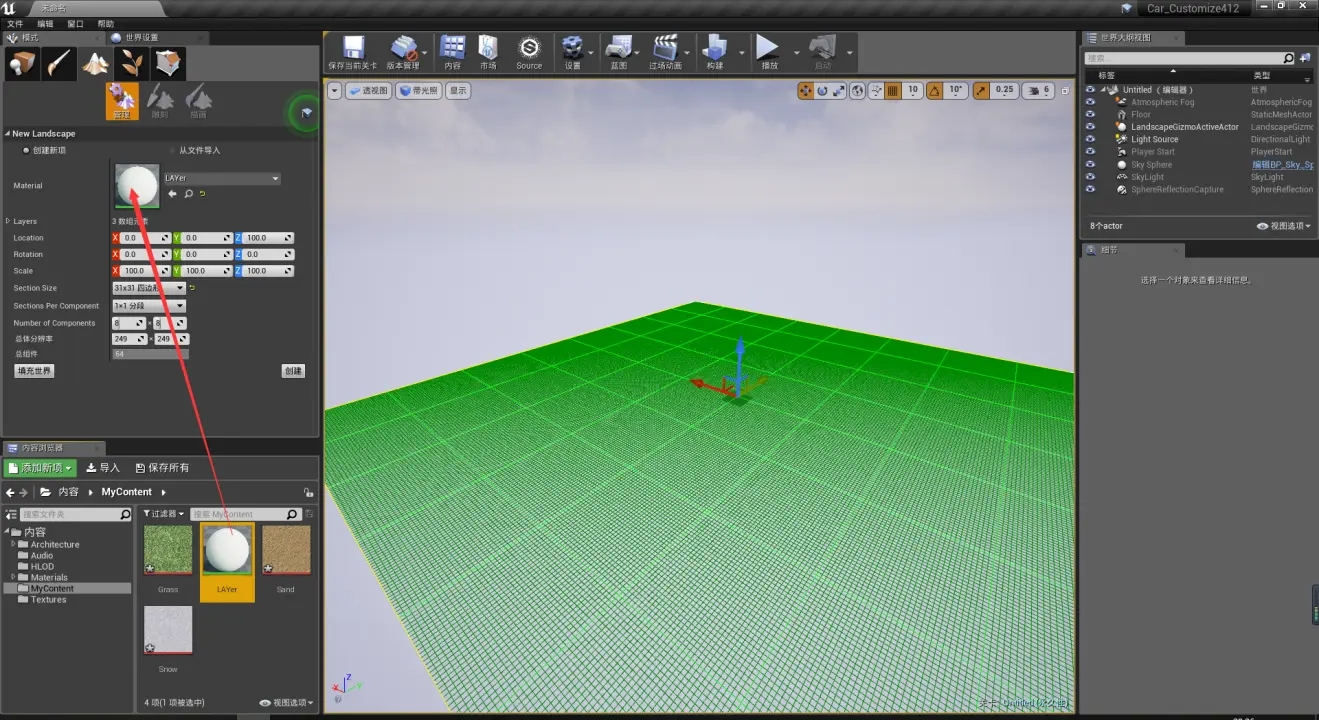Click the 导入 button
The height and width of the screenshot is (720, 1319).
pos(103,467)
